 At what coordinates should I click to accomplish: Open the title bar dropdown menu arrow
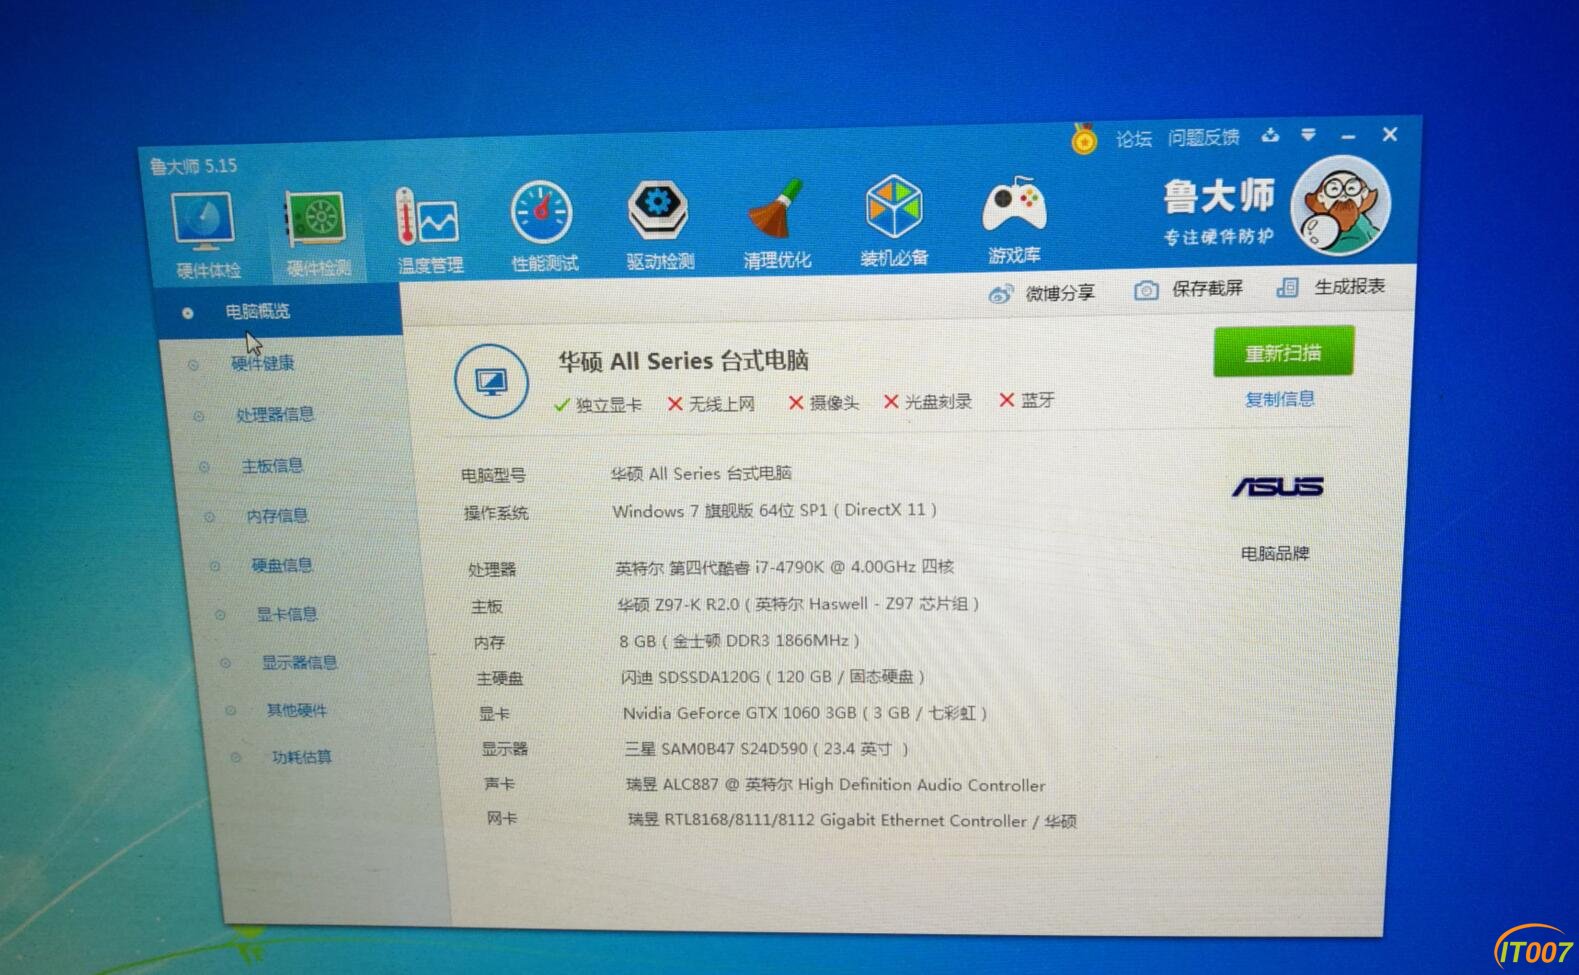click(x=1308, y=134)
